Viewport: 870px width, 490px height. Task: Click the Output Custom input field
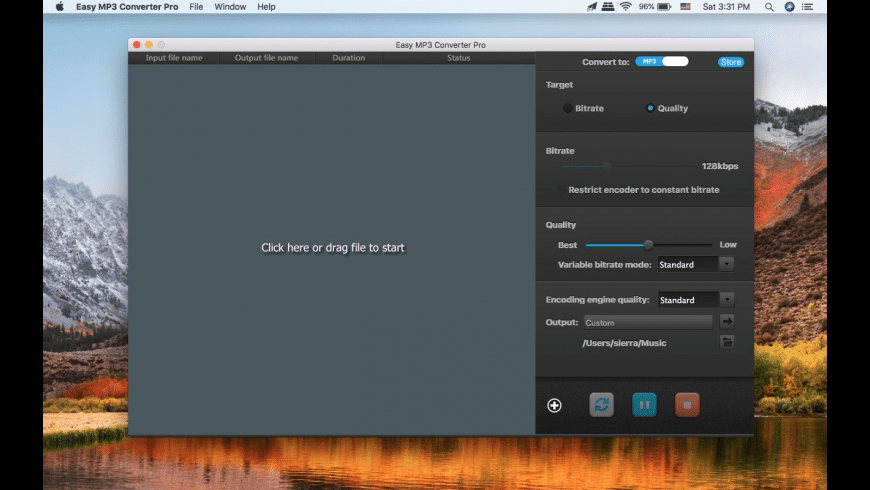[648, 322]
